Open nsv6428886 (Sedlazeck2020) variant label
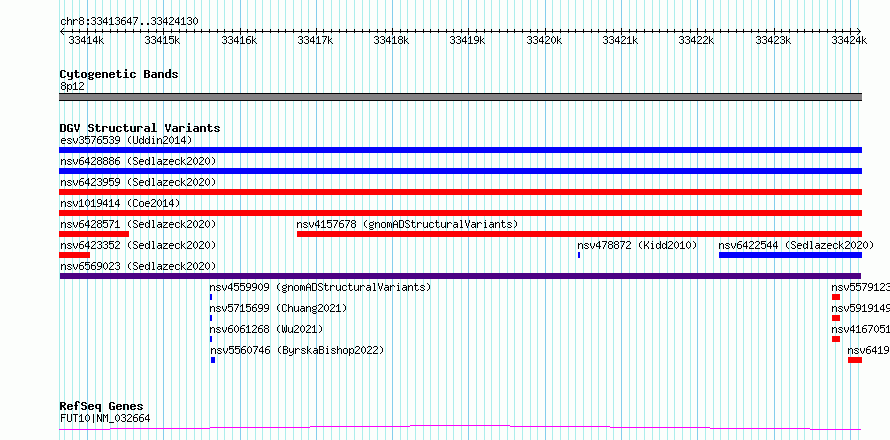This screenshot has height=440, width=890. [x=138, y=161]
